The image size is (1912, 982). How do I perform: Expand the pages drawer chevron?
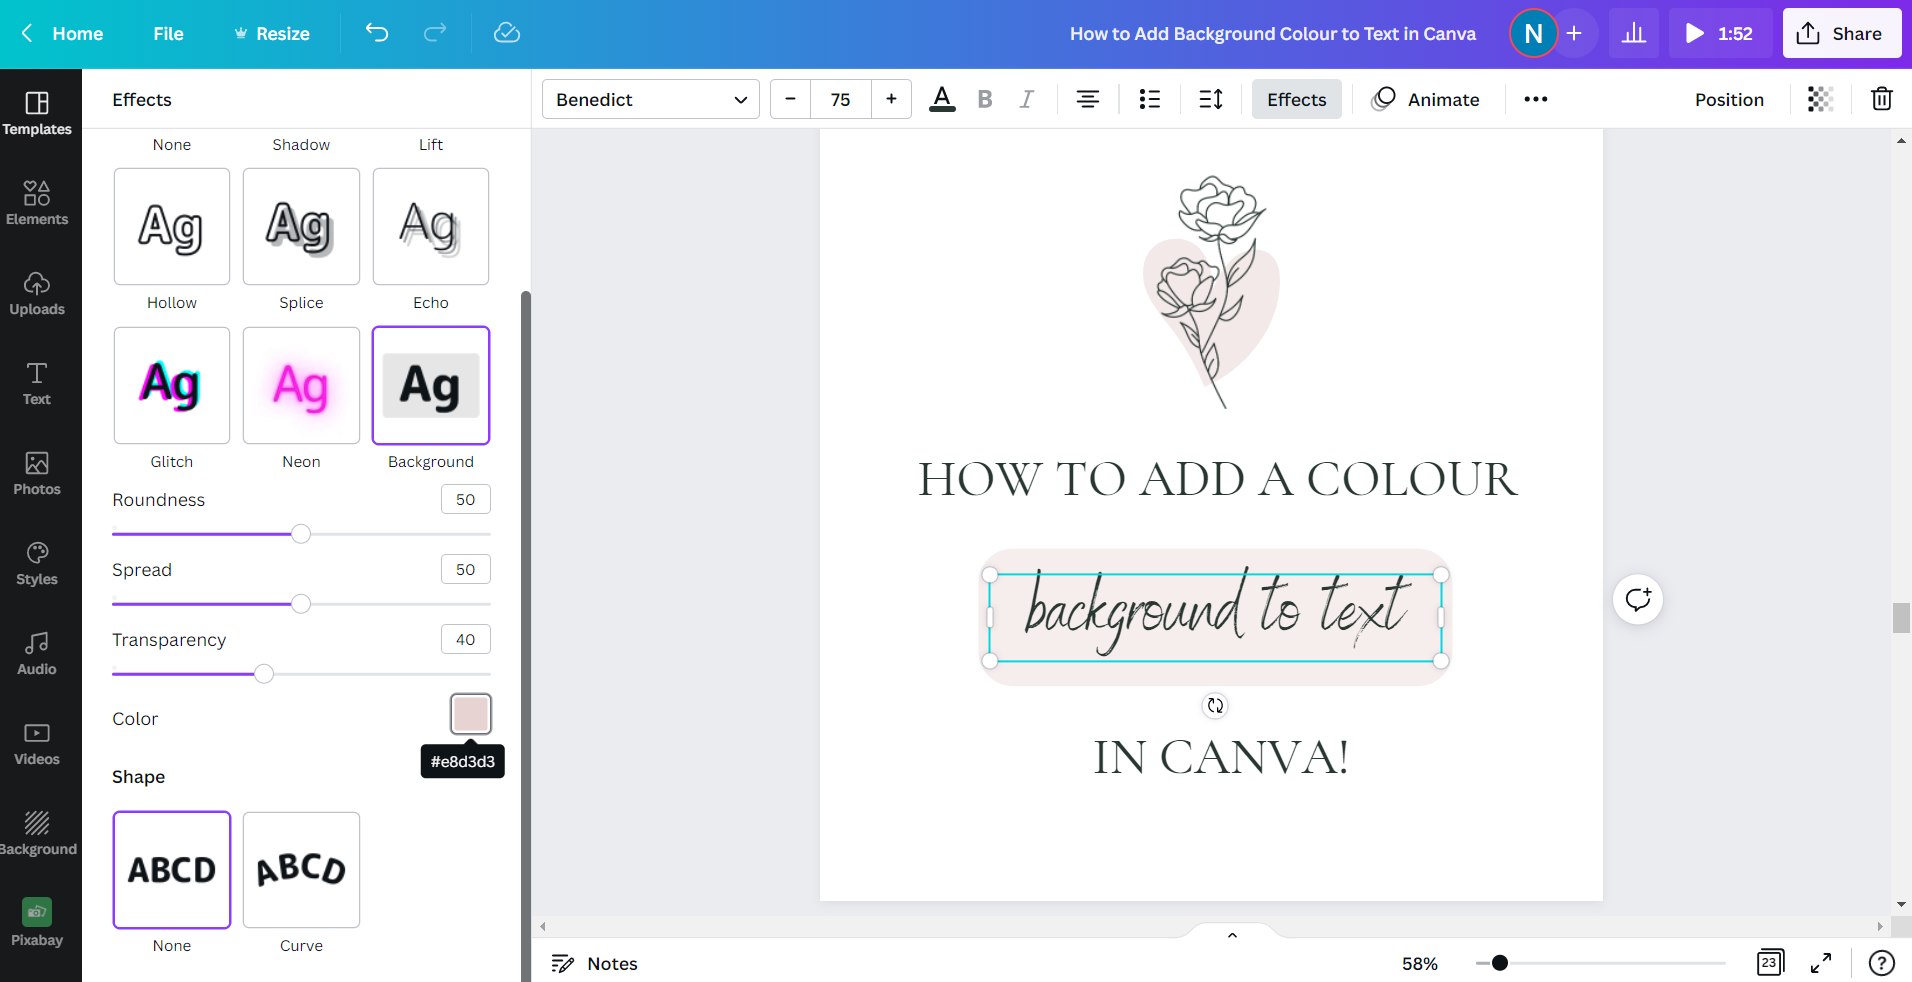tap(1232, 935)
